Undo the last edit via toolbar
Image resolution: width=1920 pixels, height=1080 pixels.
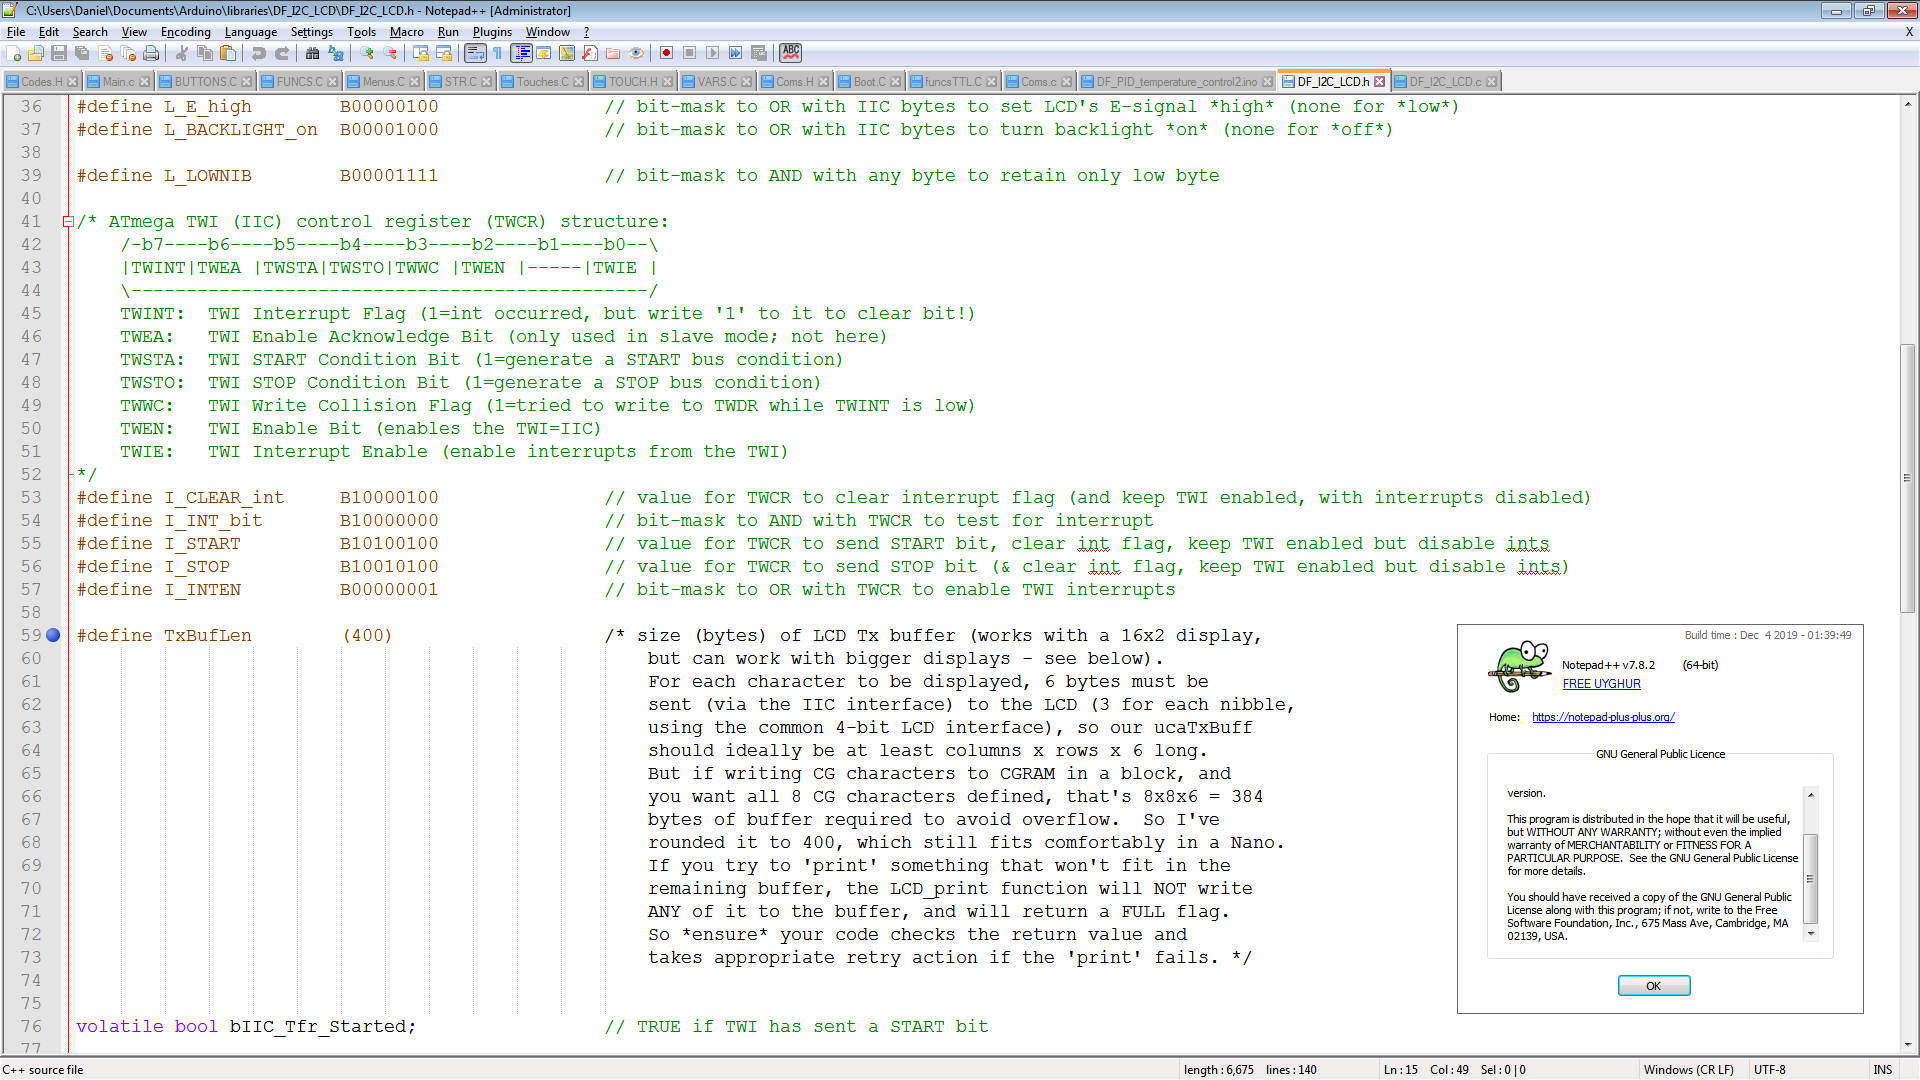coord(259,53)
